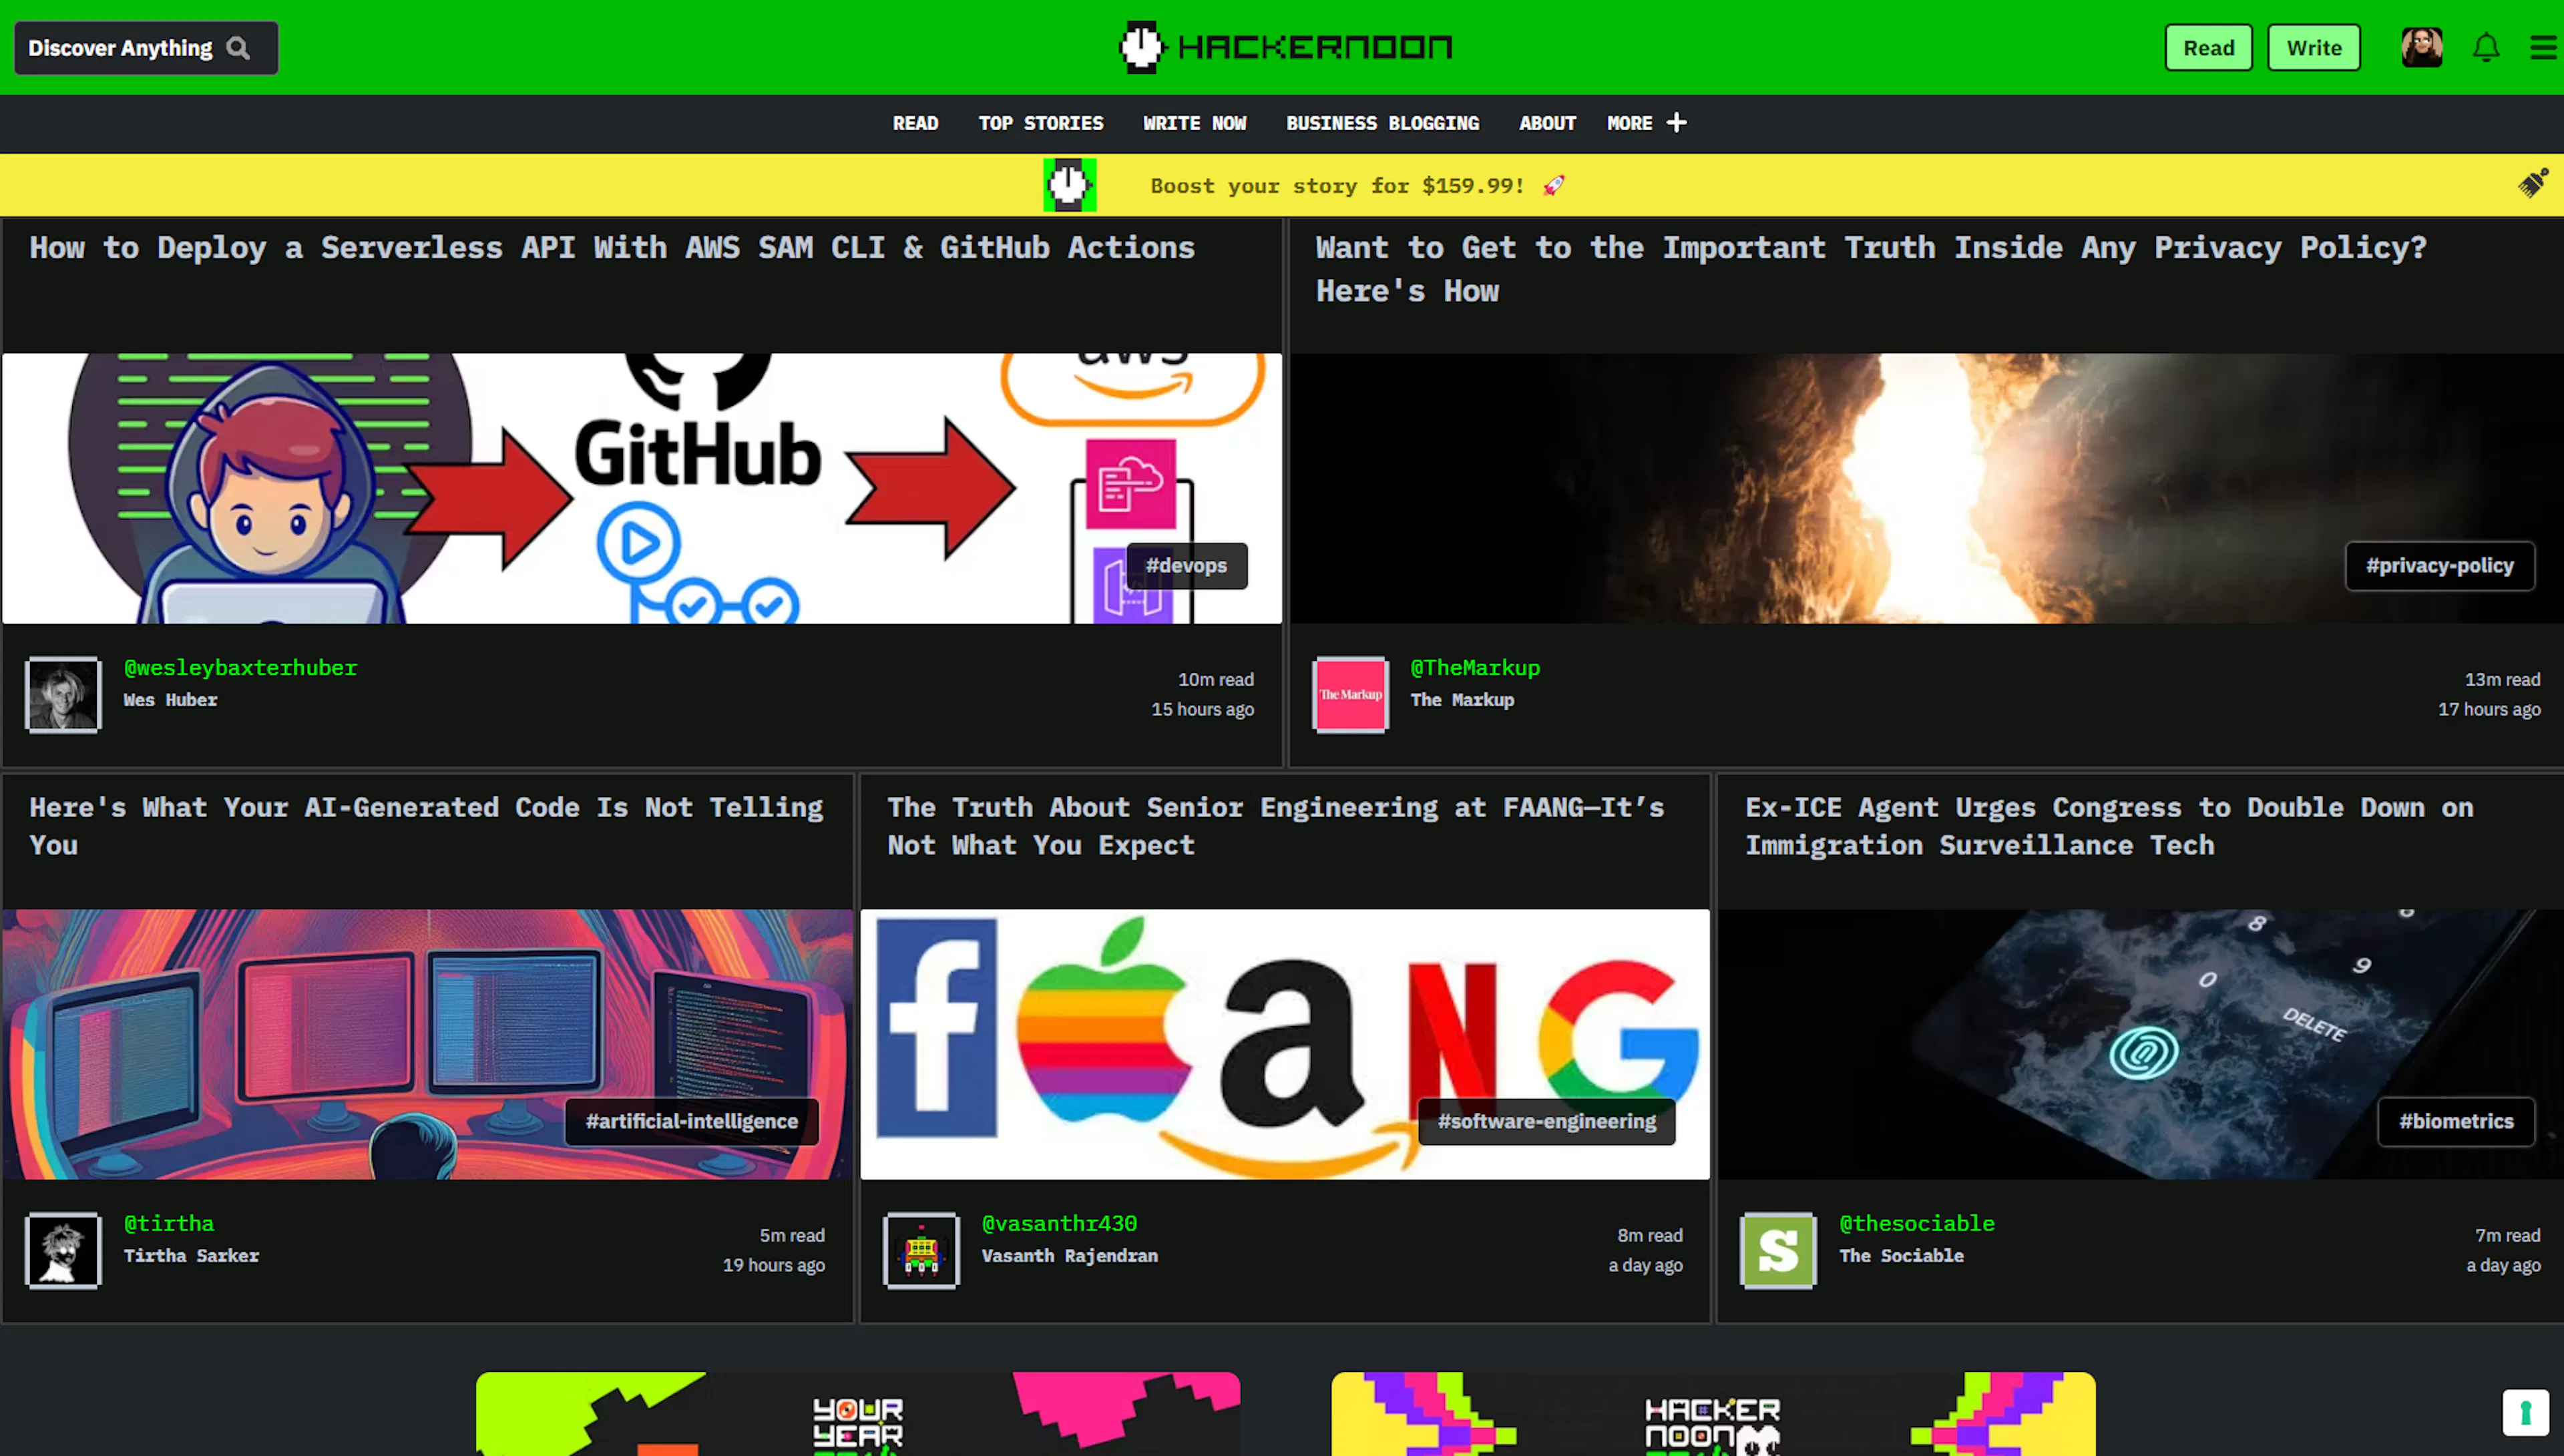Viewport: 2564px width, 1456px height.
Task: Open Tirtha Sarker's author avatar
Action: tap(63, 1250)
